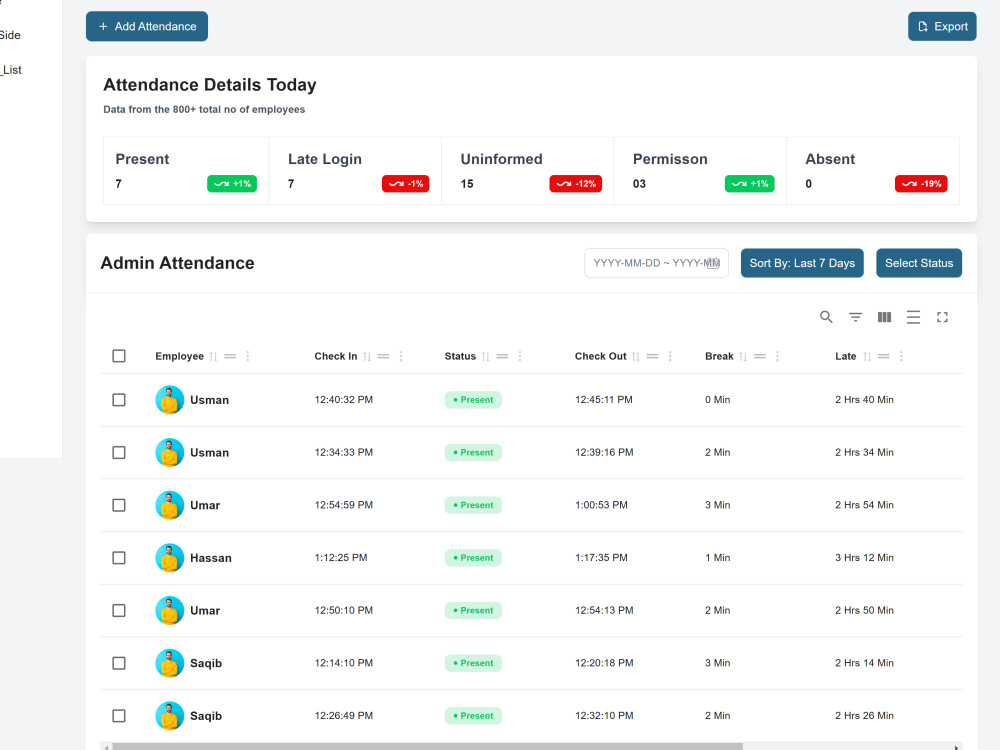Enter full screen table view

942,317
